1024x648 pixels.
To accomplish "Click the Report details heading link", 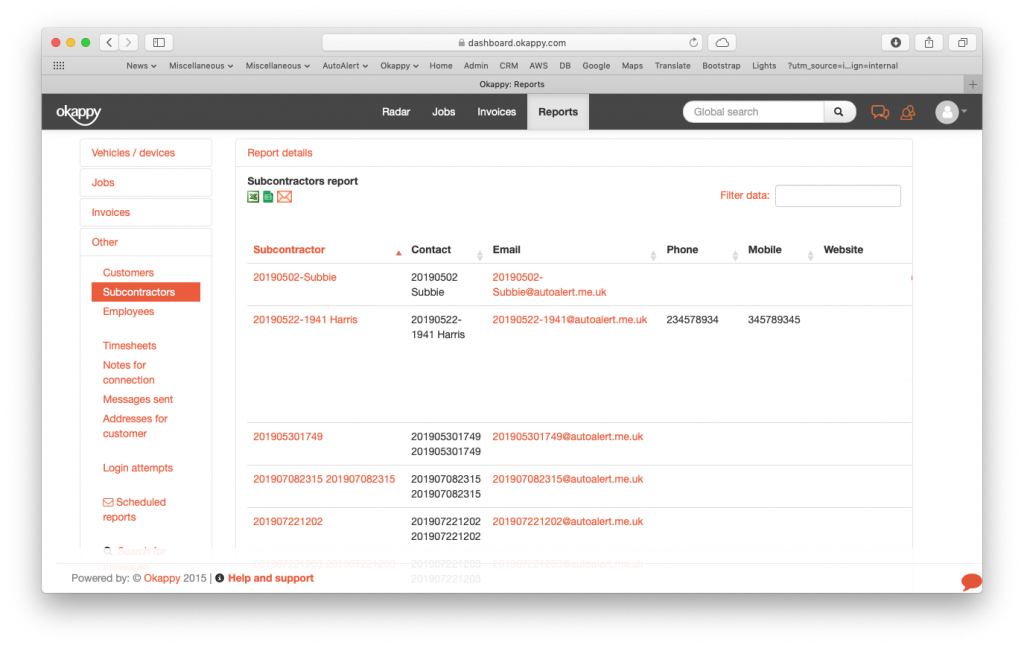I will [280, 153].
